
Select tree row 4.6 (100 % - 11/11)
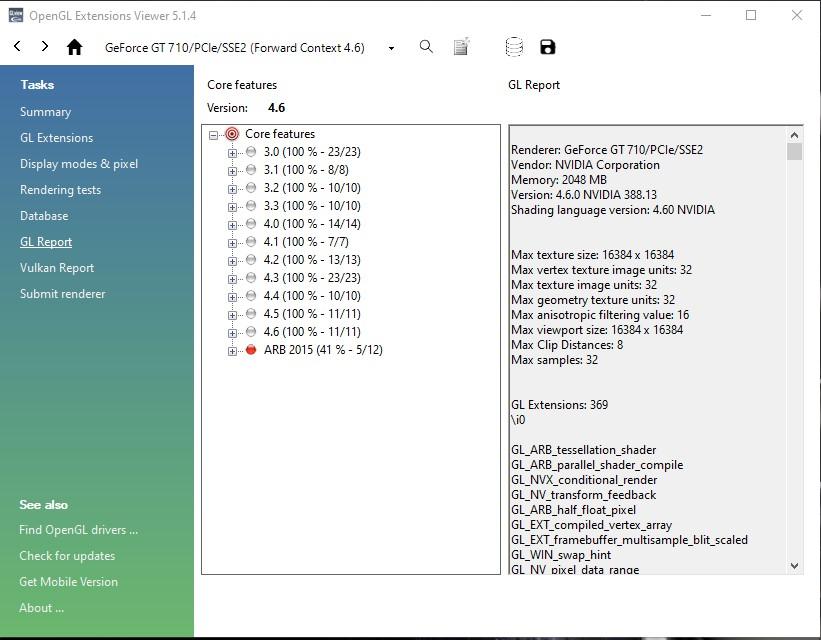(312, 332)
